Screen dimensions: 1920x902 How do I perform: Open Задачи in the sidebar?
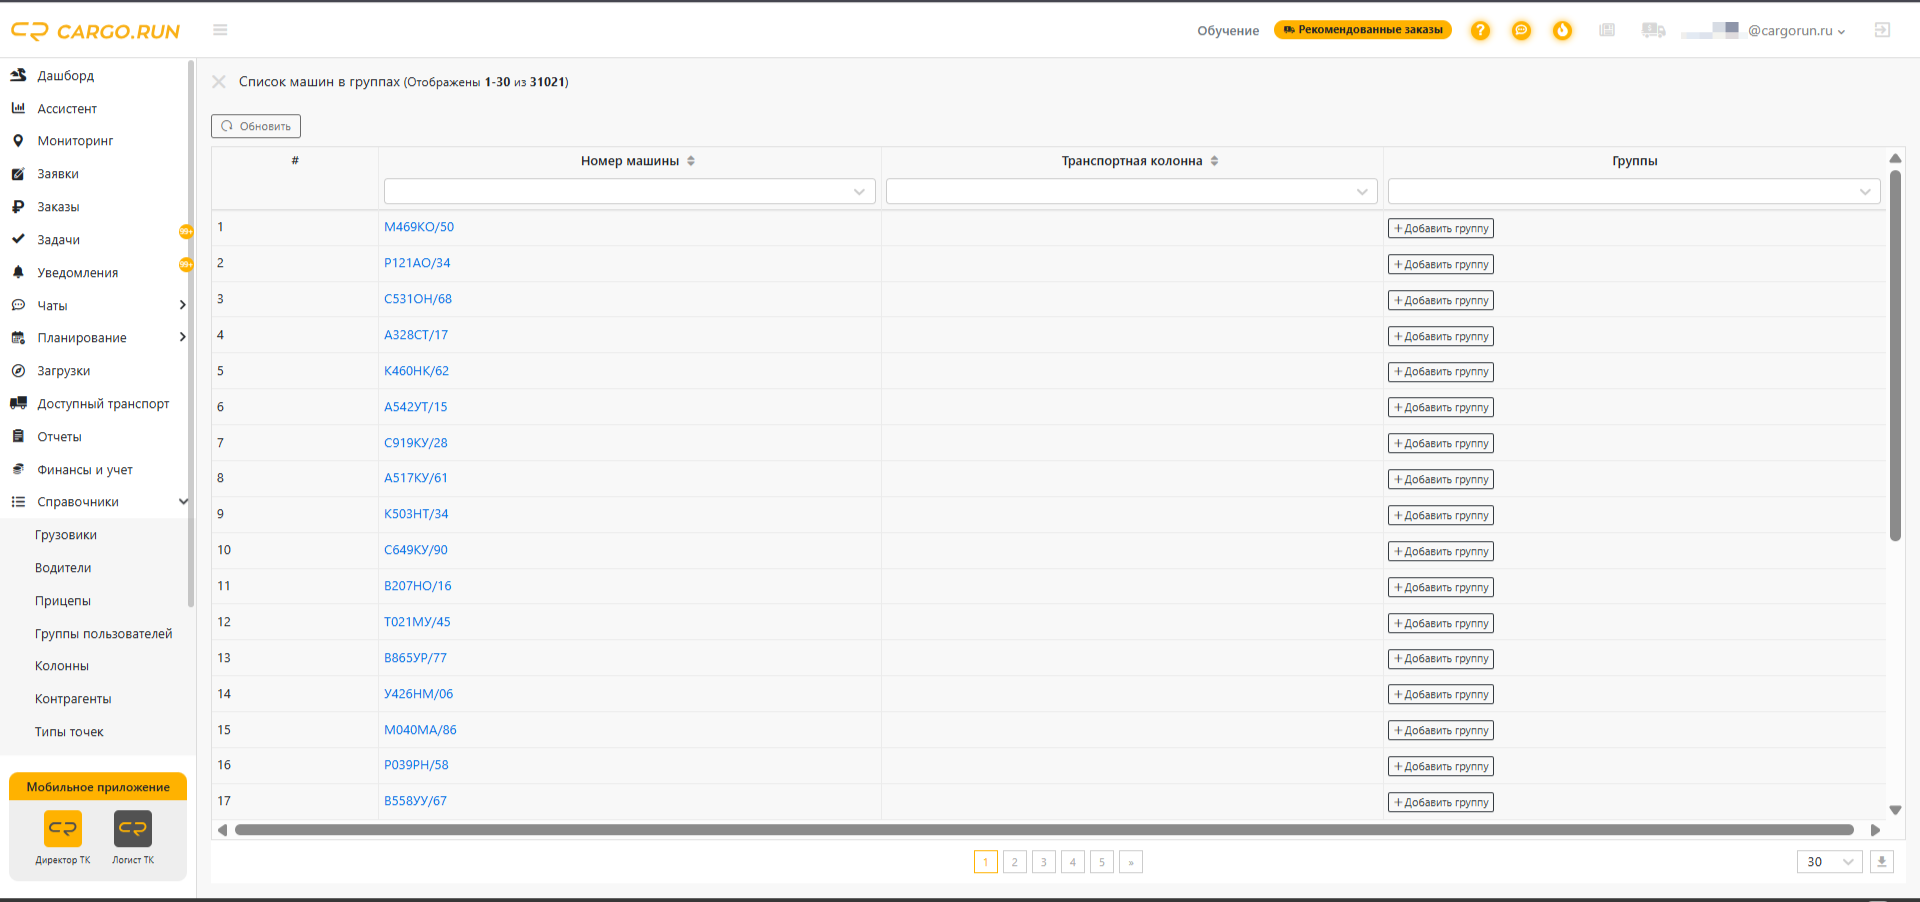click(58, 240)
